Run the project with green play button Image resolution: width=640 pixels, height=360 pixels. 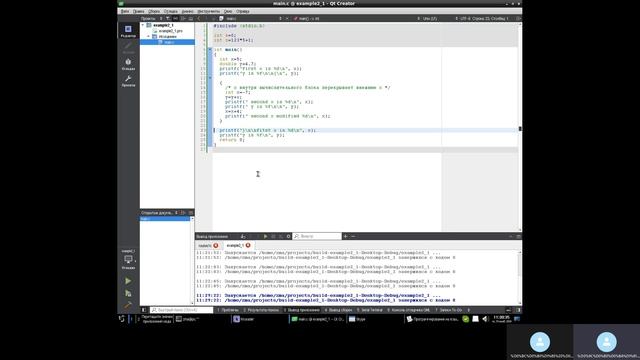pos(128,281)
